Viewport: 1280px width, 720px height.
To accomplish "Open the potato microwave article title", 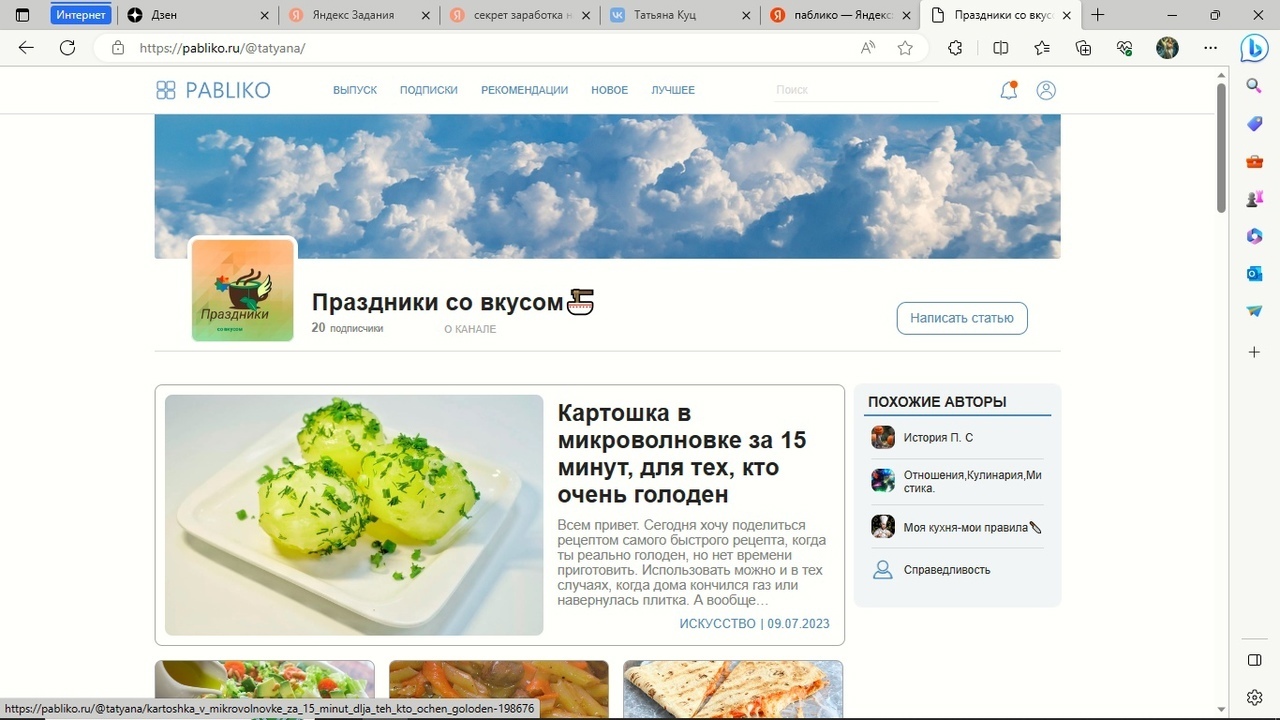I will coord(681,454).
